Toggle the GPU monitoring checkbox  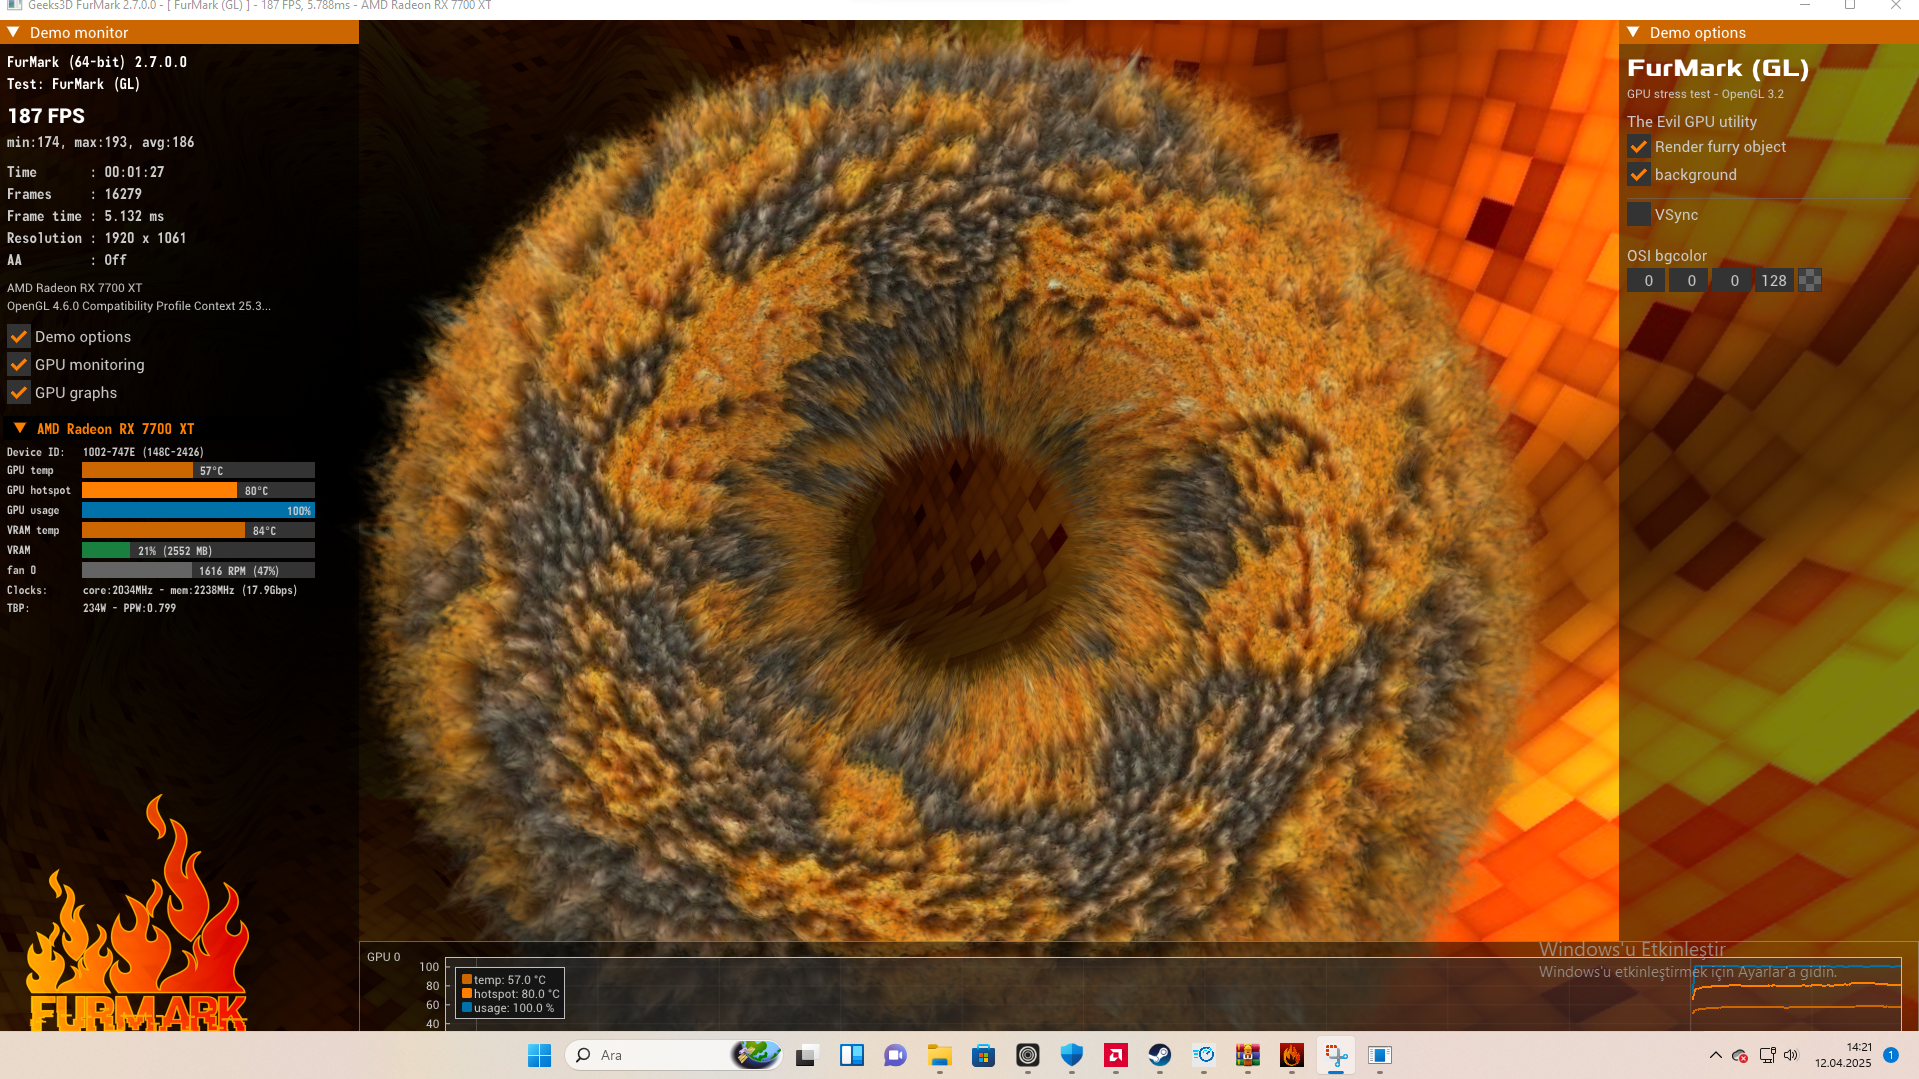coord(19,365)
